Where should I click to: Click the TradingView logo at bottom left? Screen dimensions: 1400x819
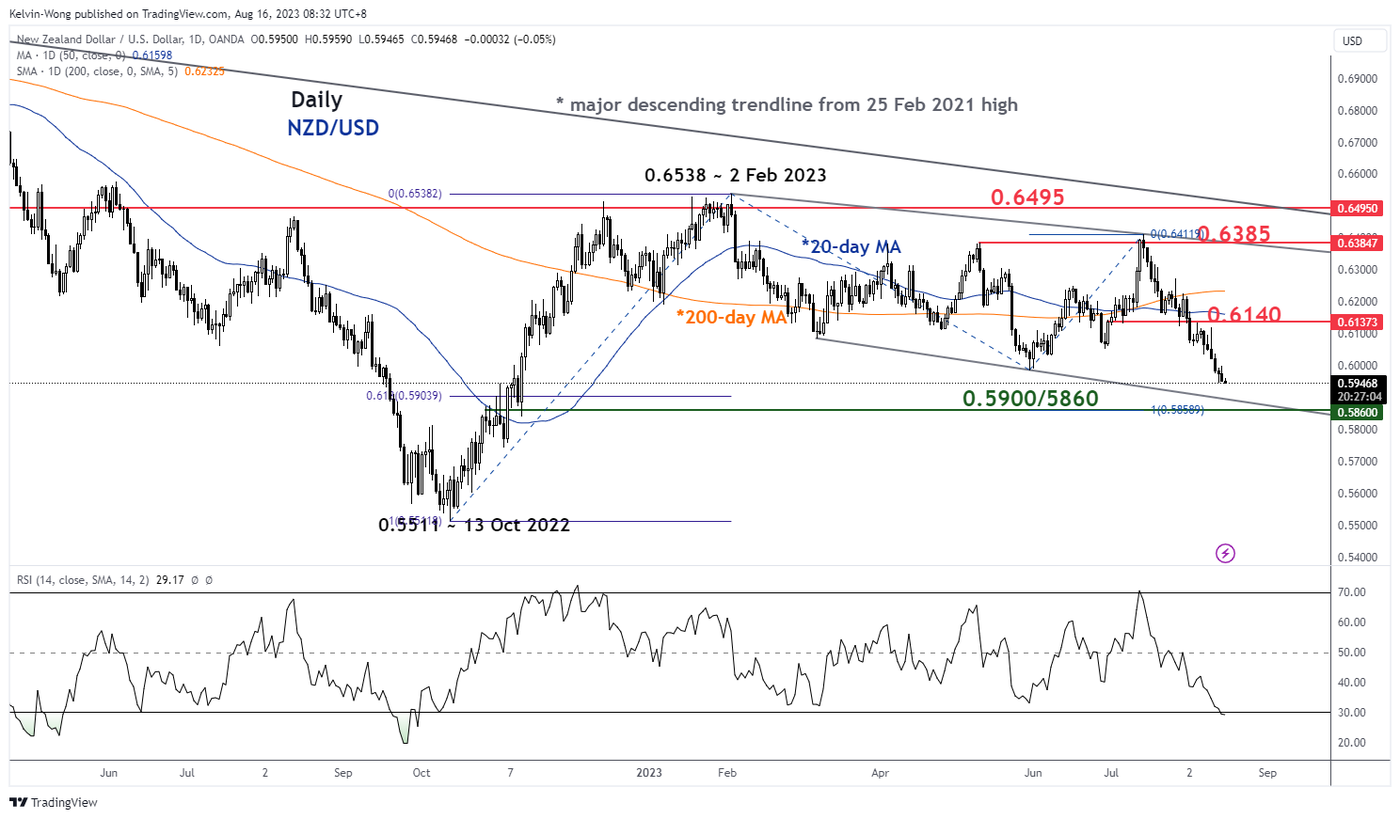point(53,802)
